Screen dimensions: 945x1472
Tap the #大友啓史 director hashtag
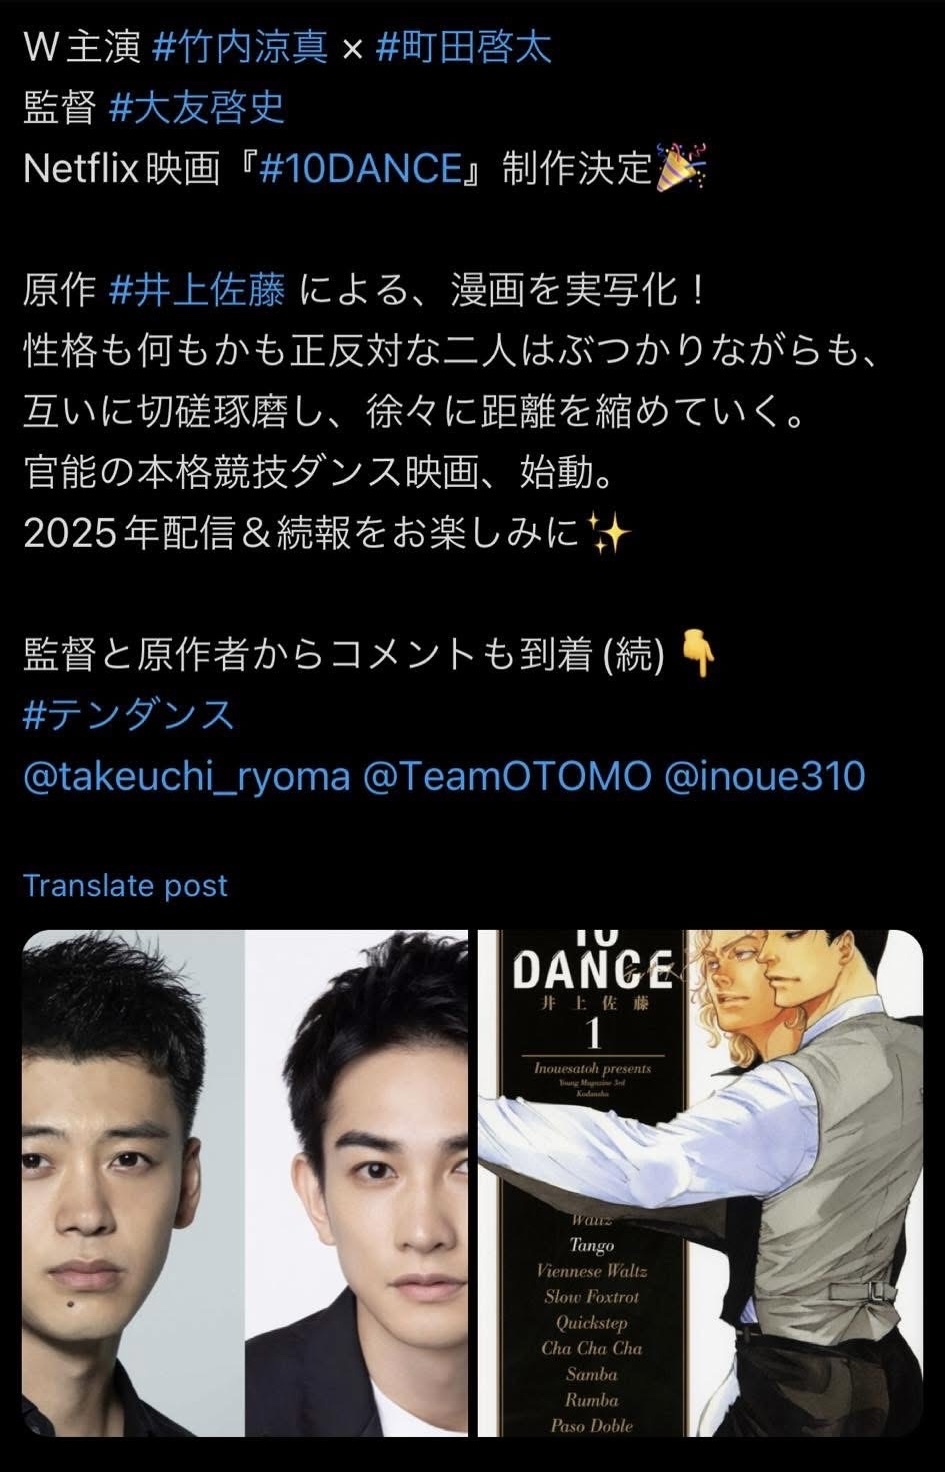coord(196,108)
